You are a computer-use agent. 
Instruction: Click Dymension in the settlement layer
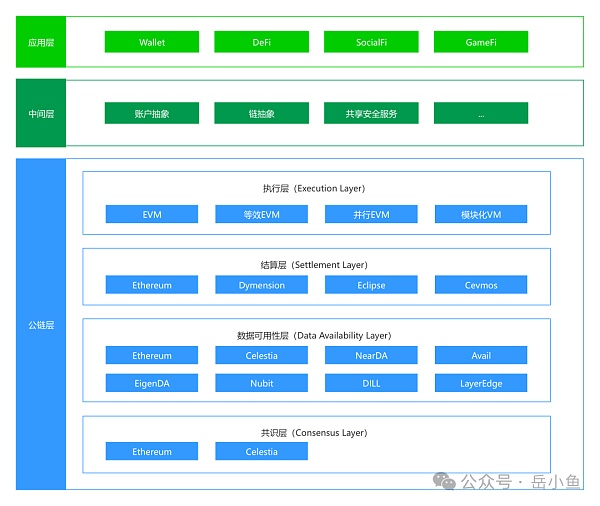point(261,285)
